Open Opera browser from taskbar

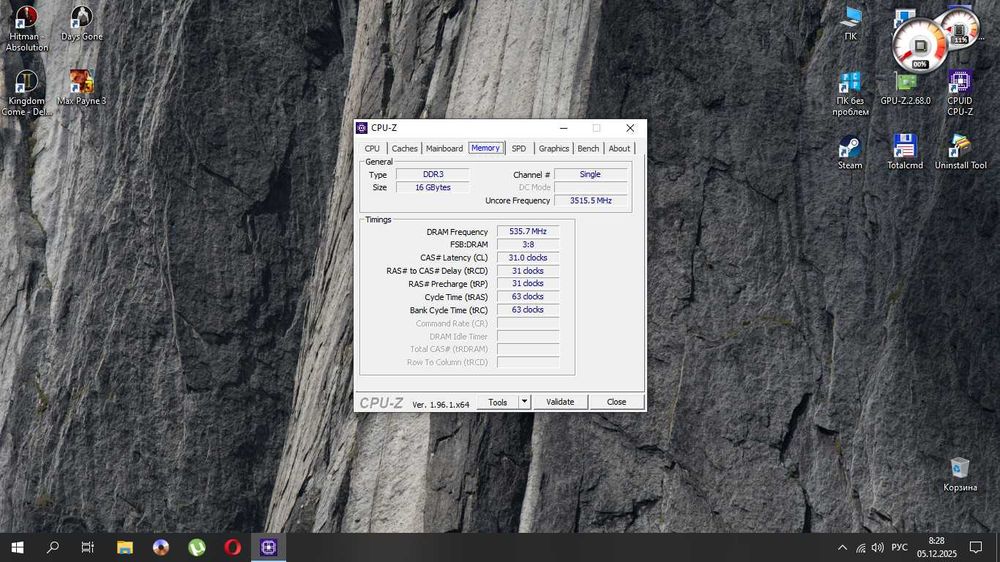tap(233, 547)
